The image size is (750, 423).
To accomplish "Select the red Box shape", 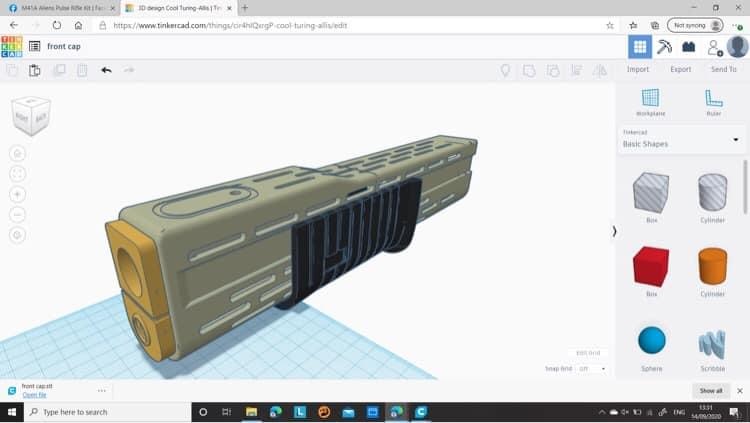I will point(651,267).
